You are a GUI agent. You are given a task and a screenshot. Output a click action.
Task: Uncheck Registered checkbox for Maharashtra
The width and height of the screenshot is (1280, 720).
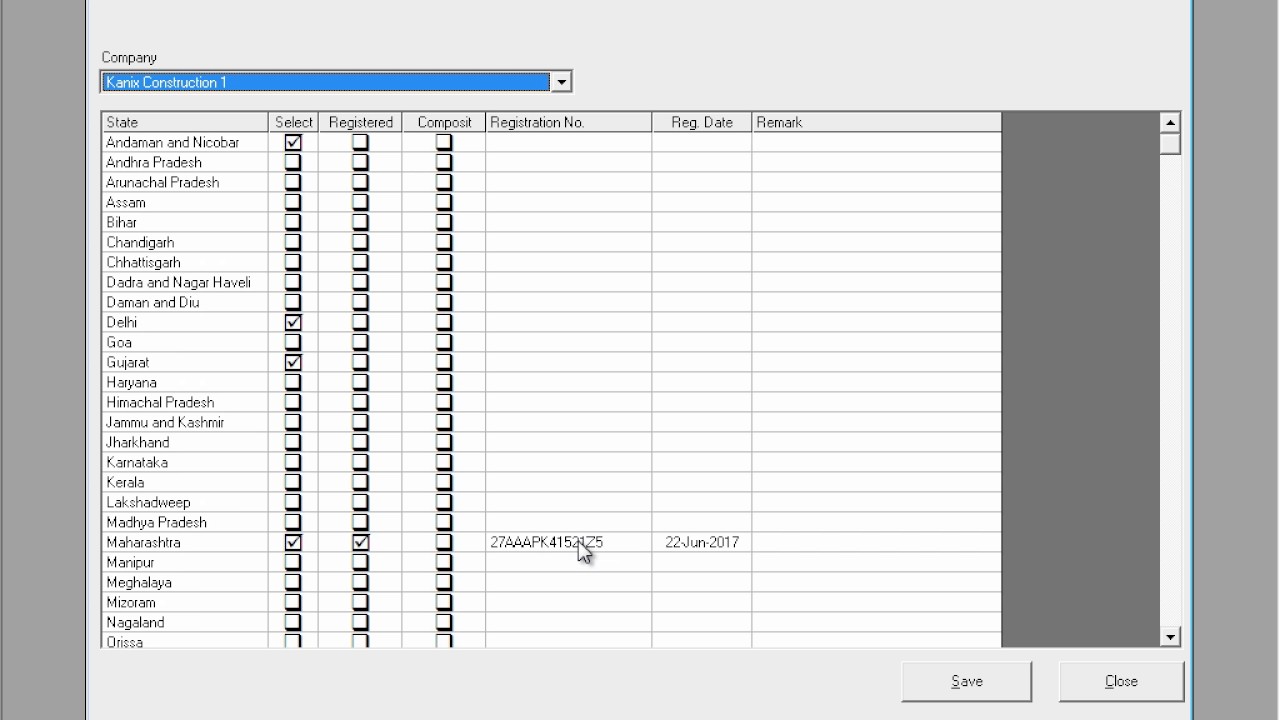(360, 542)
